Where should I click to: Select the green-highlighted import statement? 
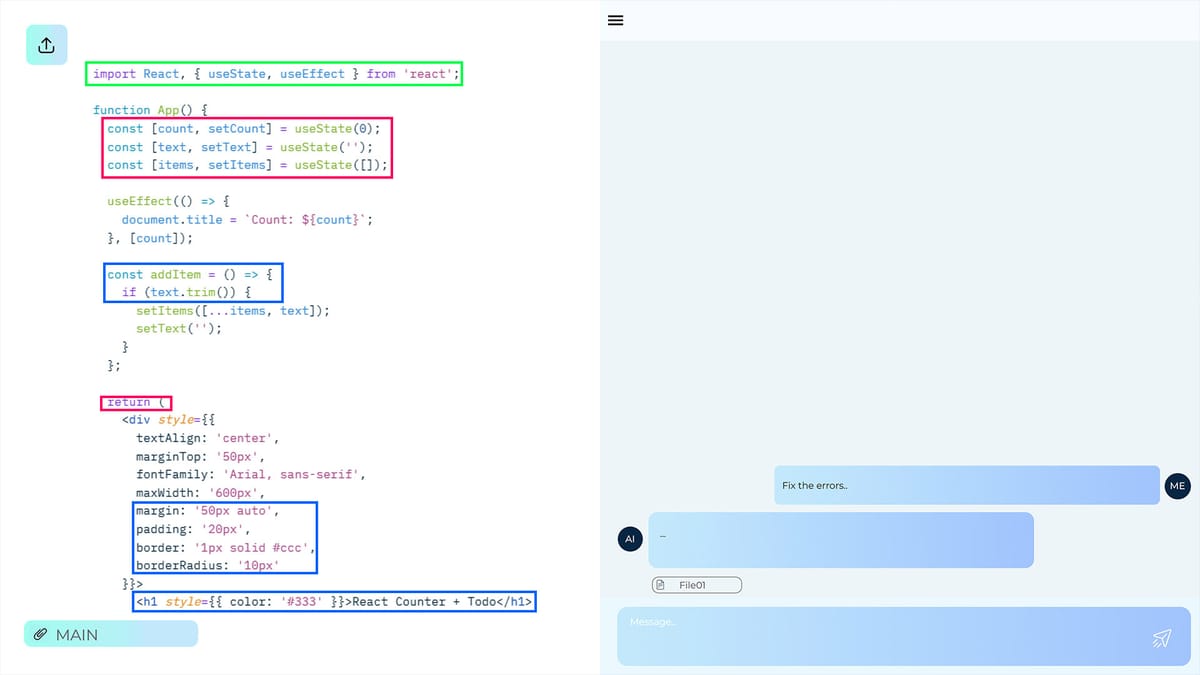[x=273, y=73]
